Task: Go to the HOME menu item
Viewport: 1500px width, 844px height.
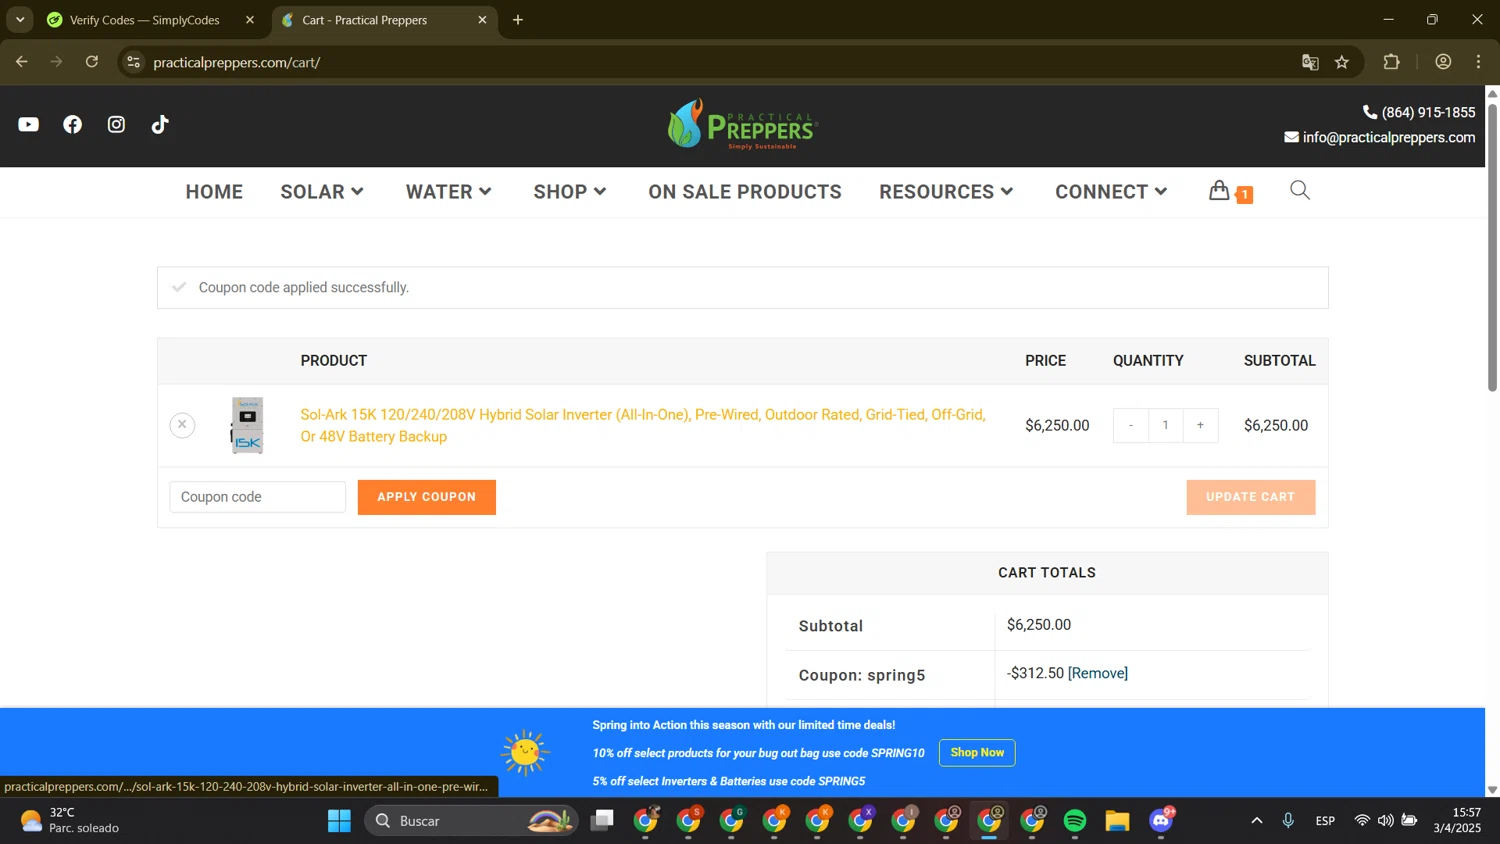Action: pyautogui.click(x=214, y=192)
